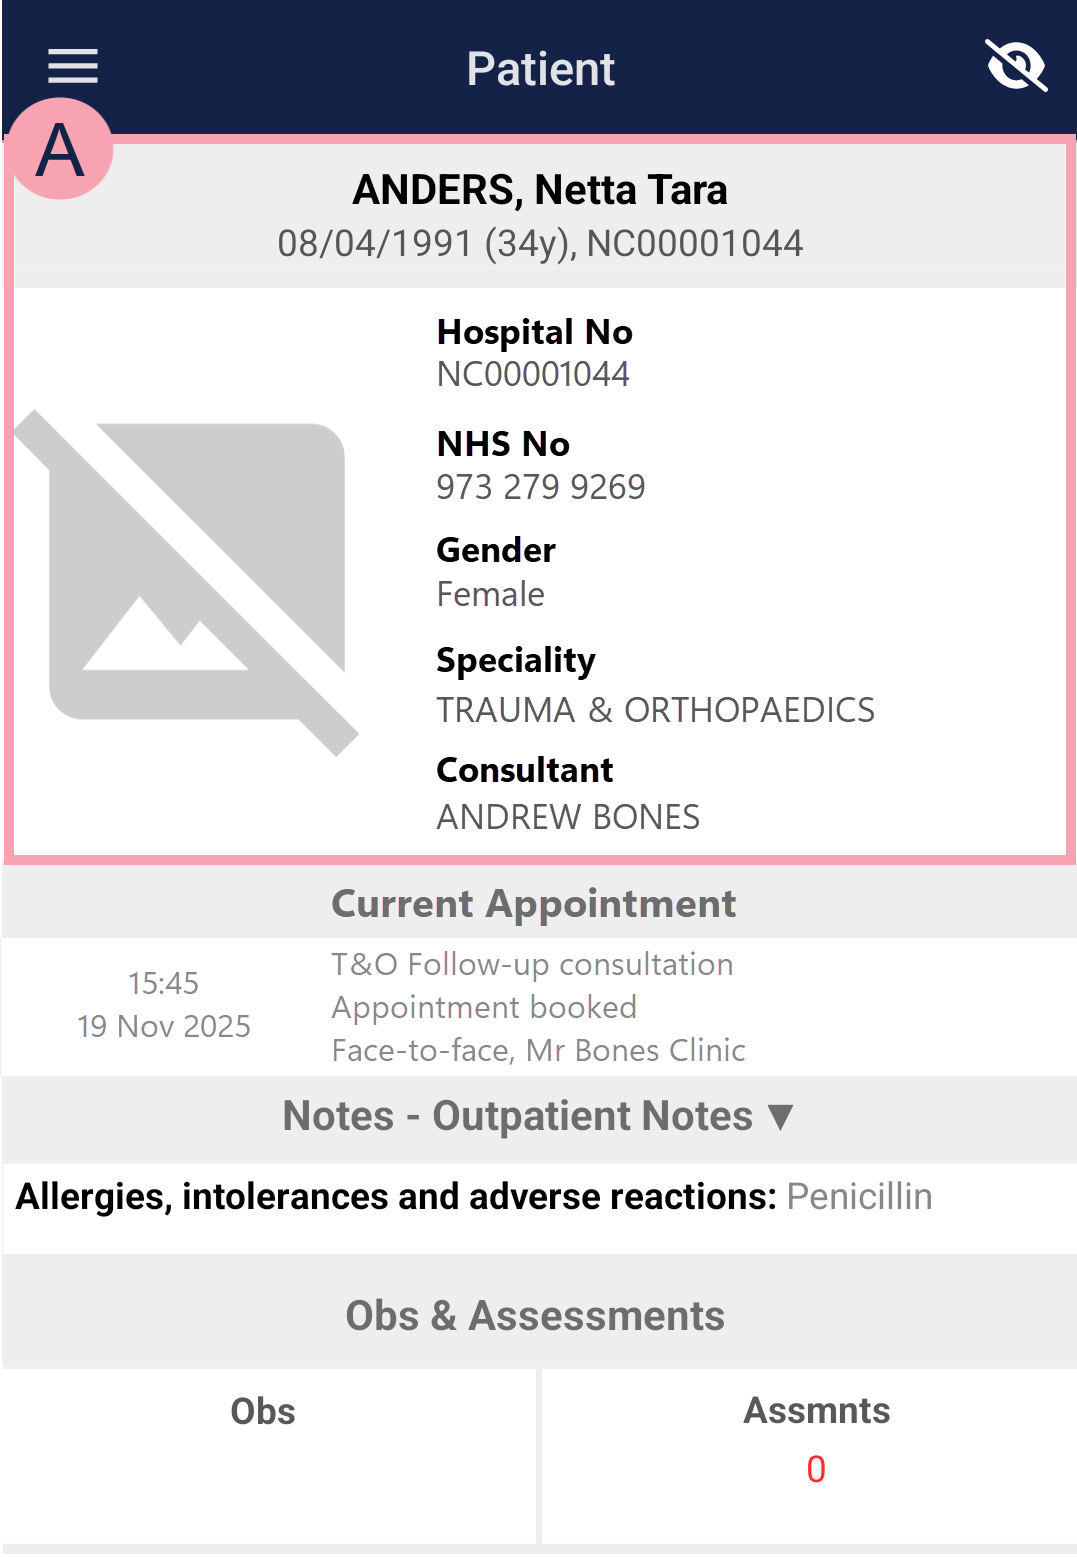Image resolution: width=1077 pixels, height=1557 pixels.
Task: Open the hamburger menu
Action: pos(73,67)
